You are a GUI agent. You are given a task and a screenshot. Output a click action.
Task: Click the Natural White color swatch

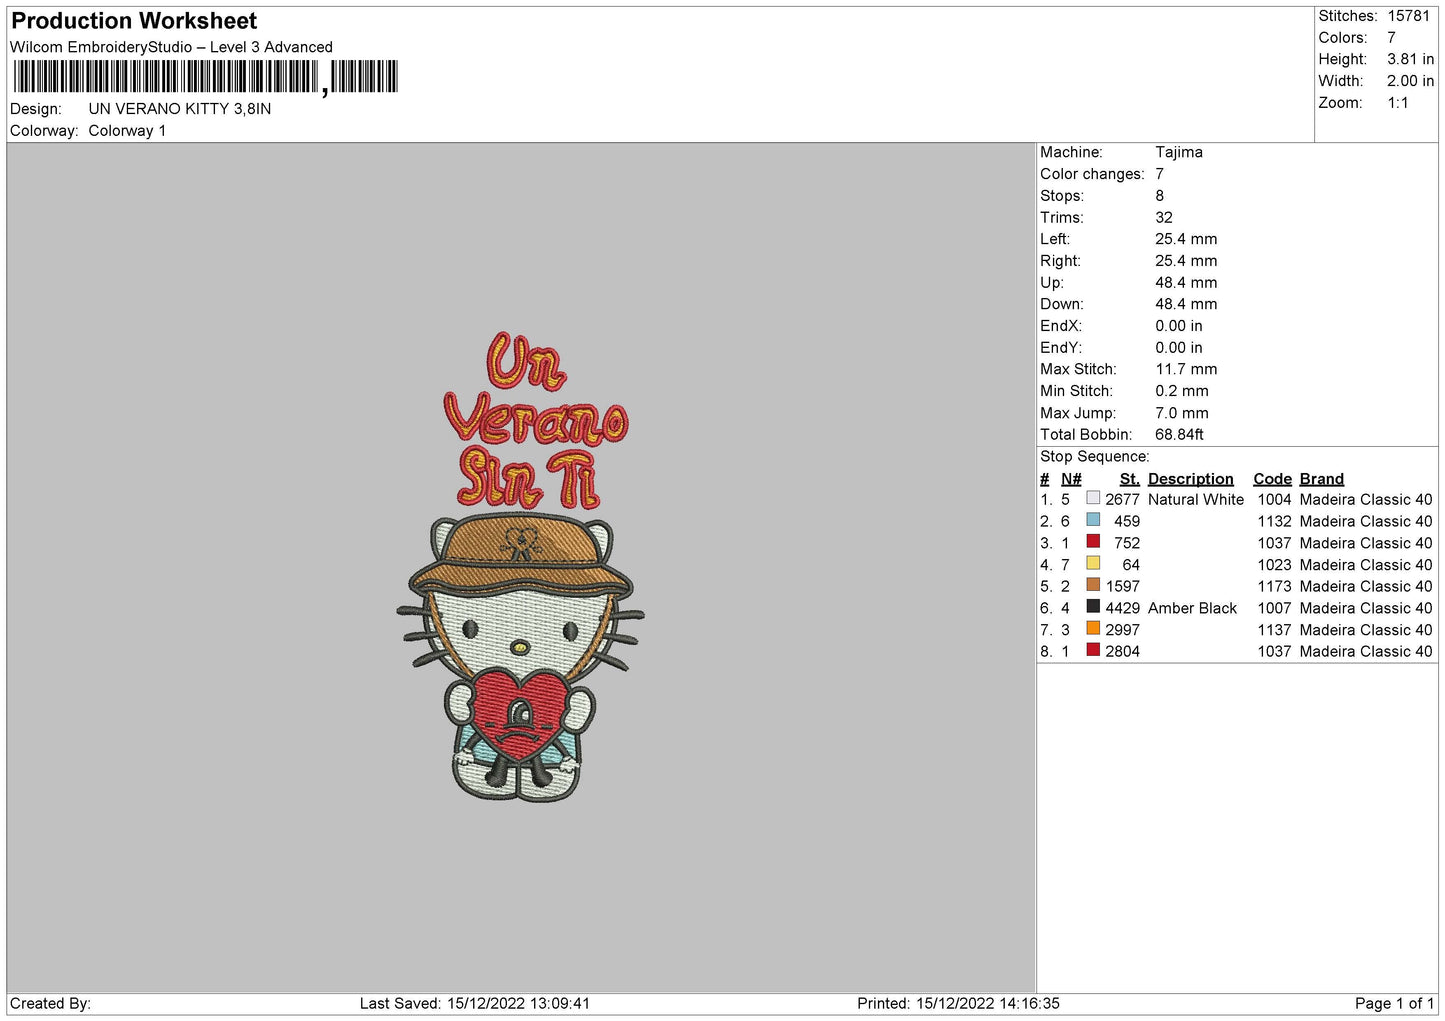click(1093, 498)
